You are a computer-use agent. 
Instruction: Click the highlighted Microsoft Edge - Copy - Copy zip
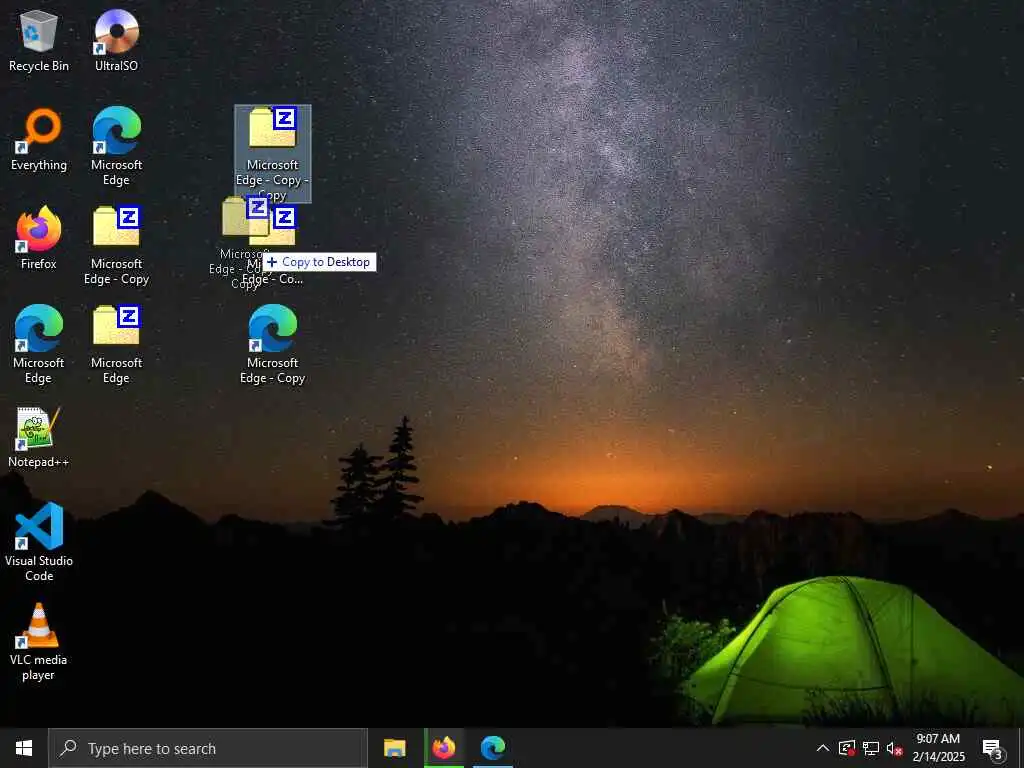[272, 154]
